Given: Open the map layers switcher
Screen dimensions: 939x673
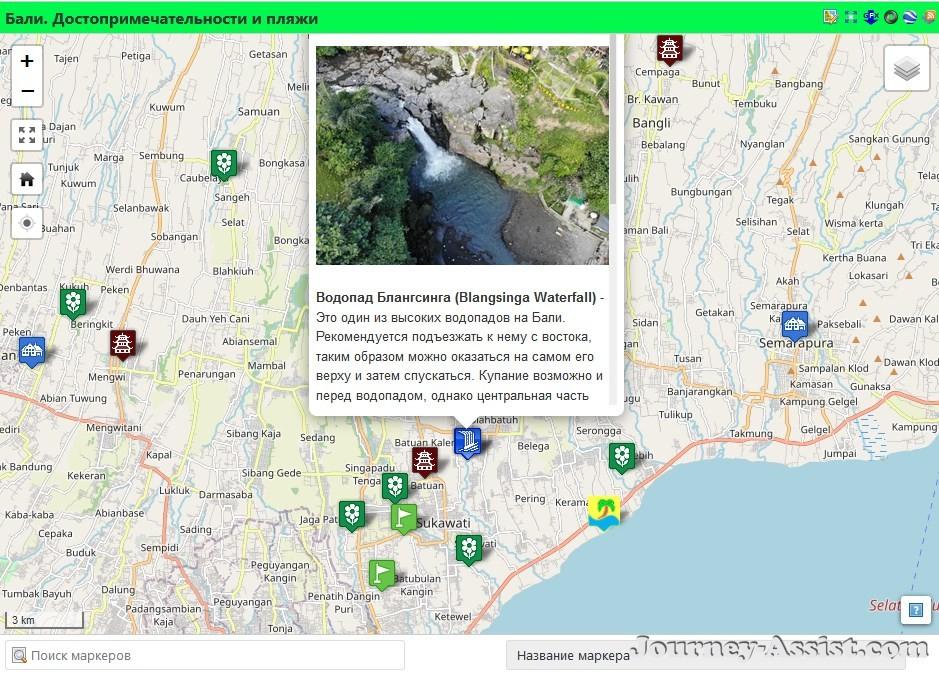Looking at the screenshot, I should tap(907, 68).
